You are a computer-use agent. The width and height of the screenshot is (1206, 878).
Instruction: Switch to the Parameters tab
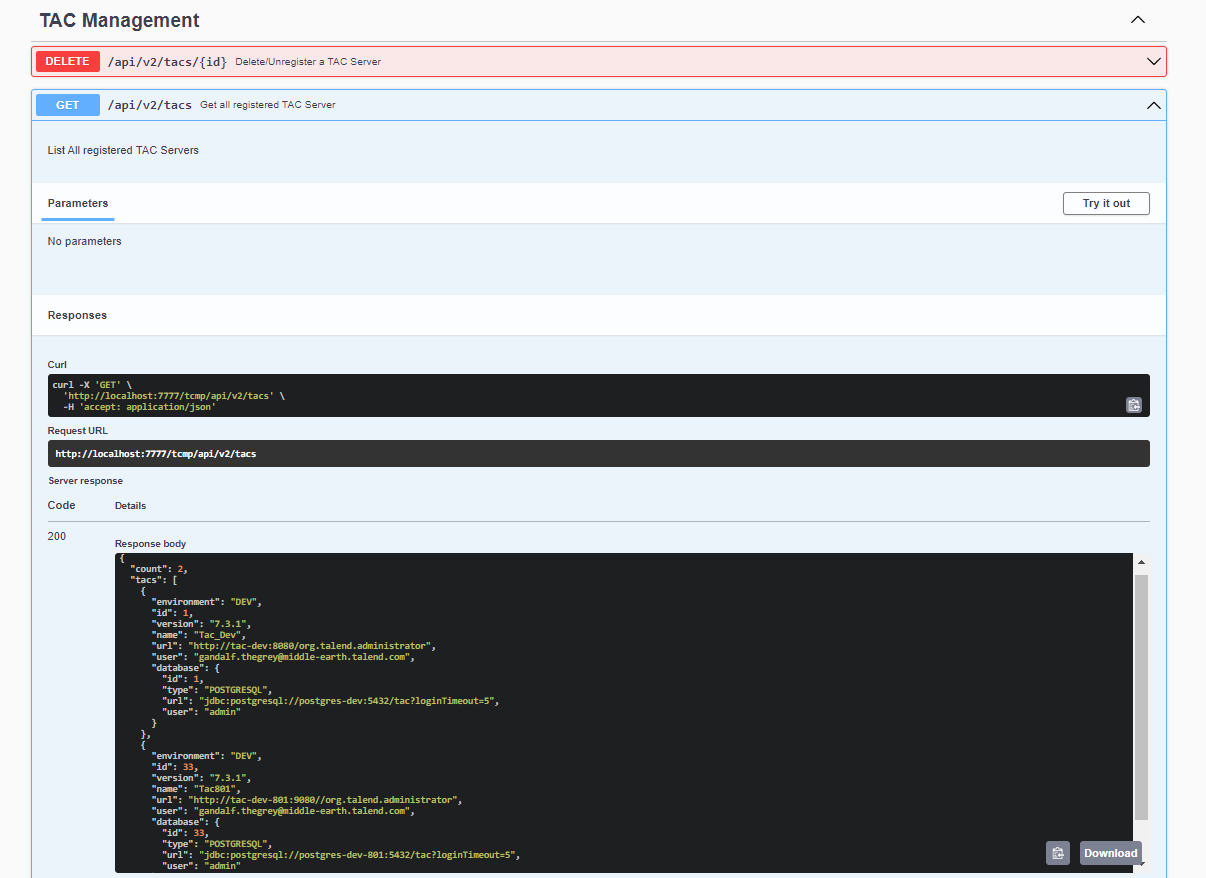click(x=77, y=203)
